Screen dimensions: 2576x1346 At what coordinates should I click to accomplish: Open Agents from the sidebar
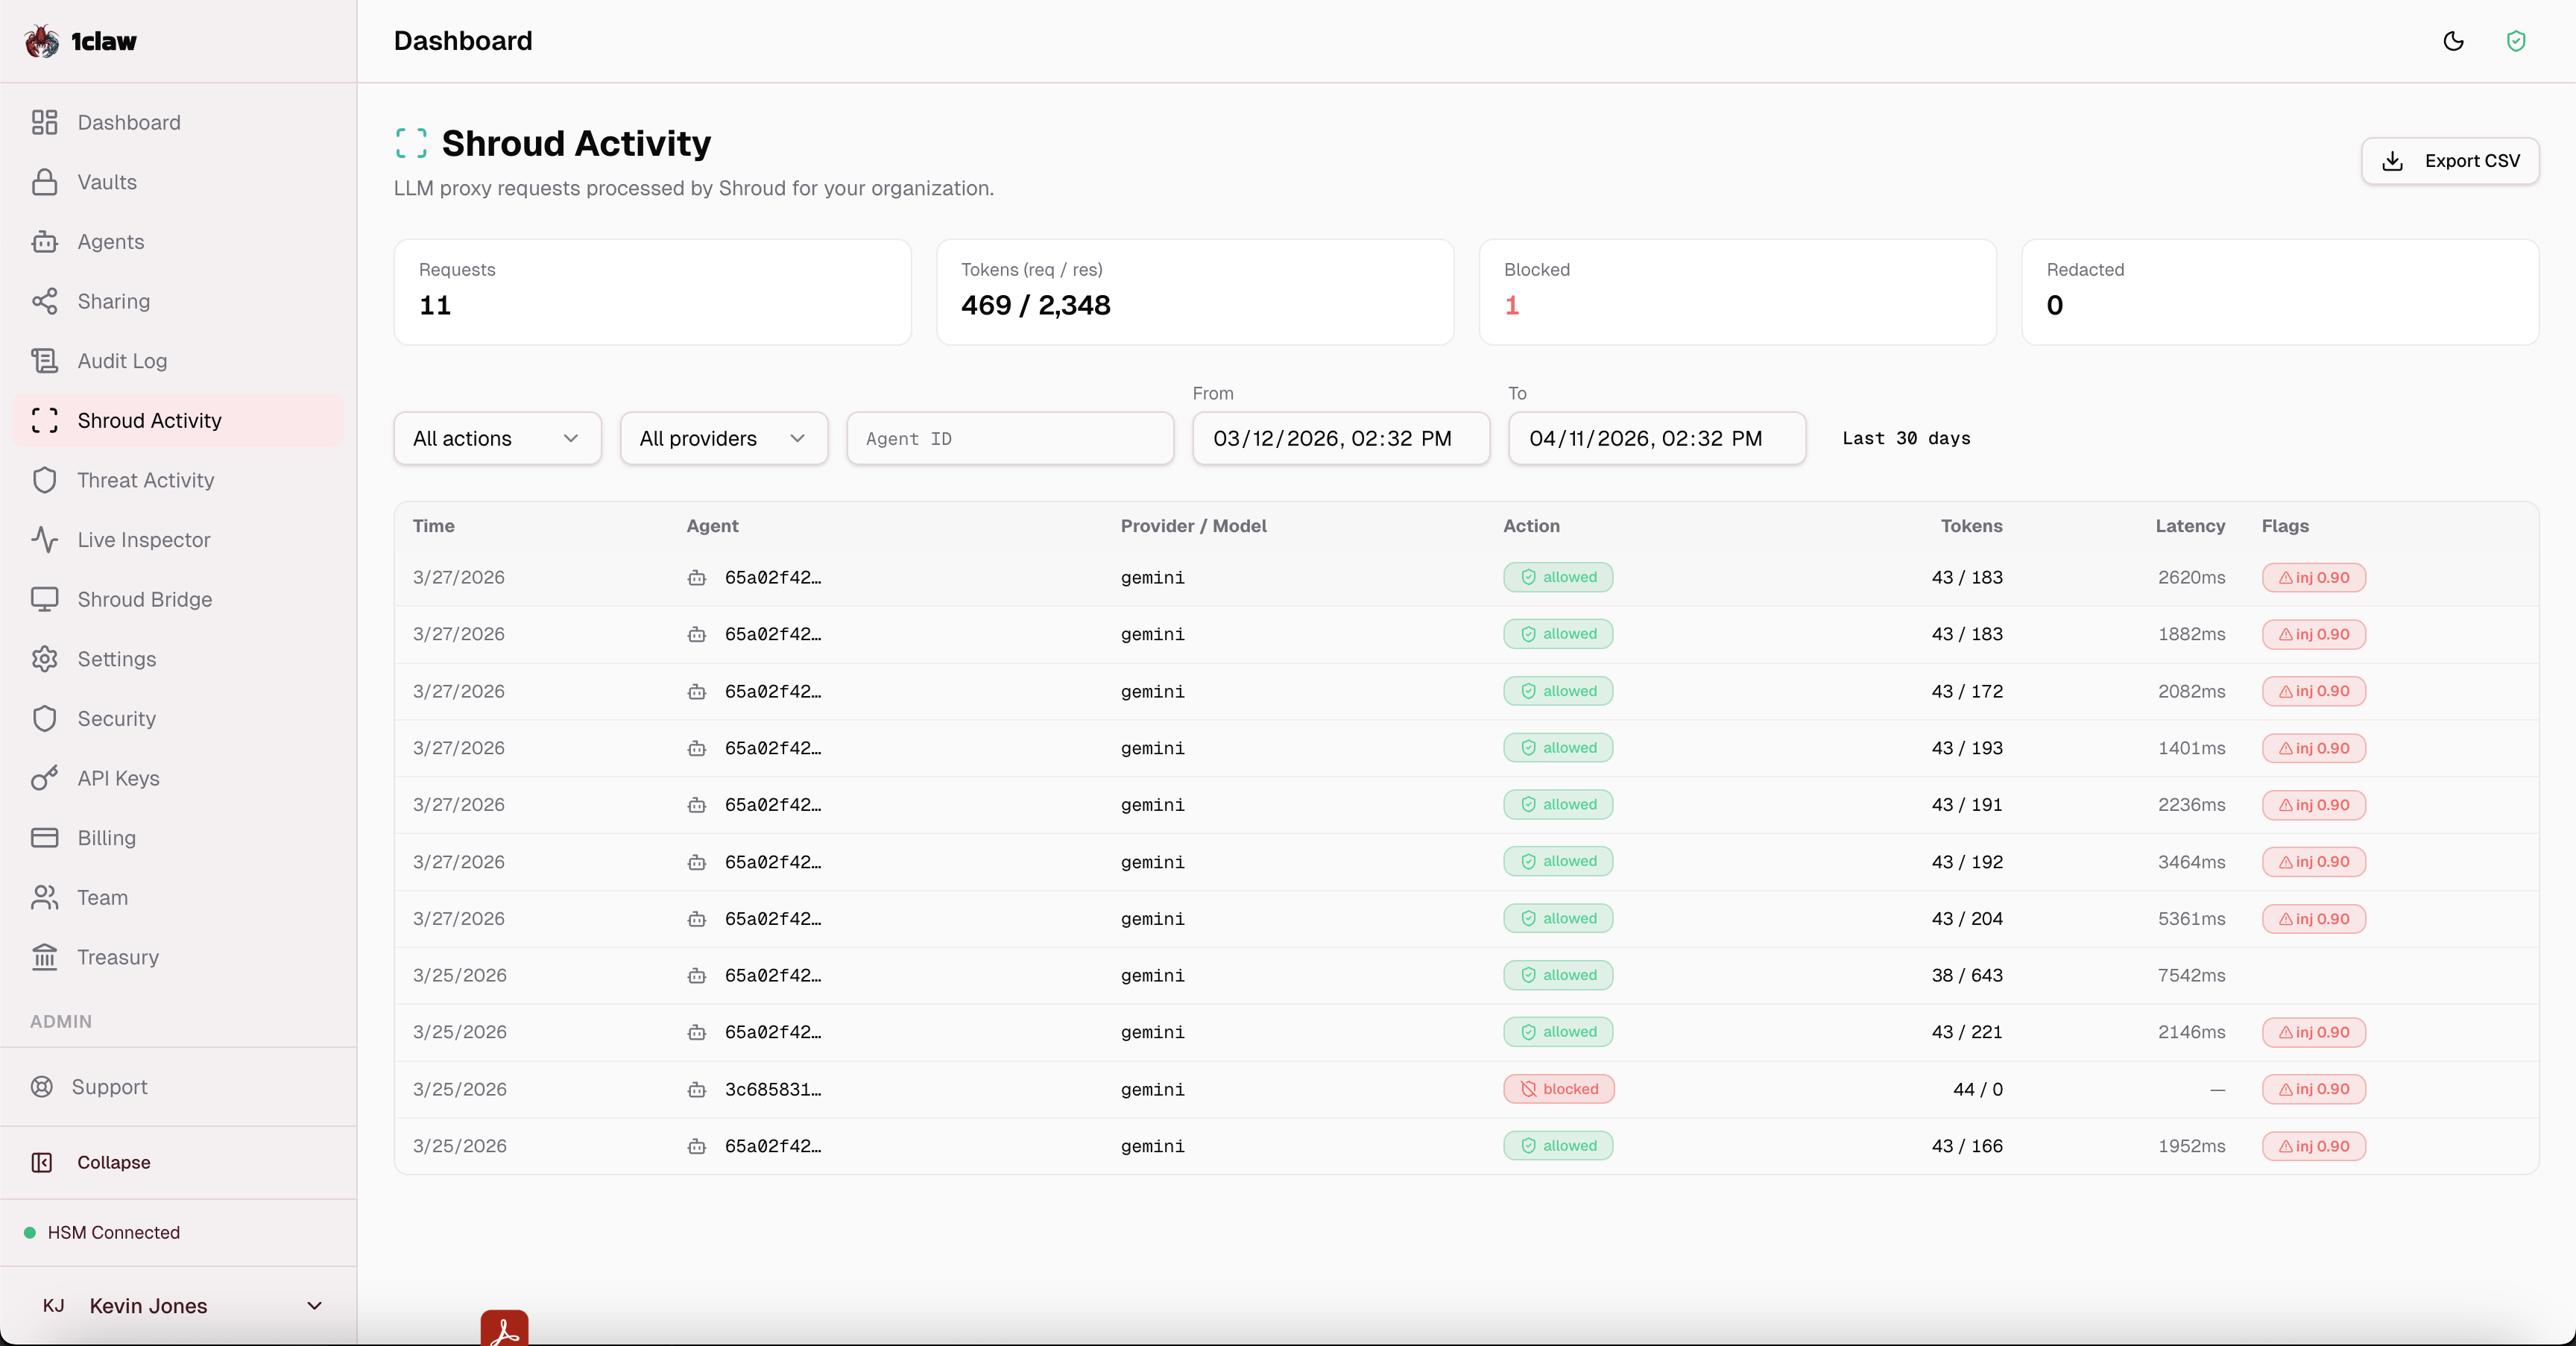(110, 242)
